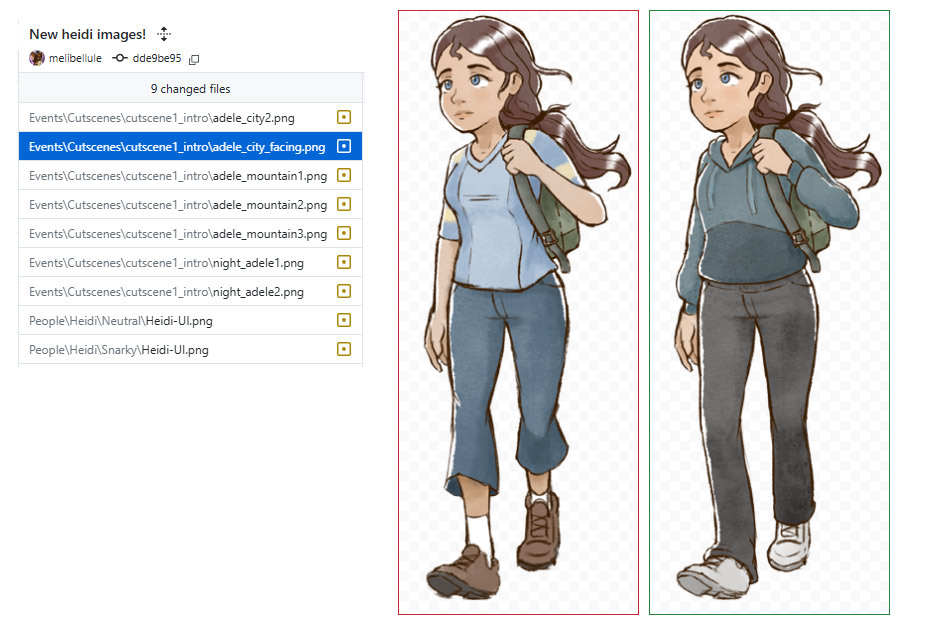944x621 pixels.
Task: Click the modified status icon for adele_mountain1.png
Action: click(344, 175)
